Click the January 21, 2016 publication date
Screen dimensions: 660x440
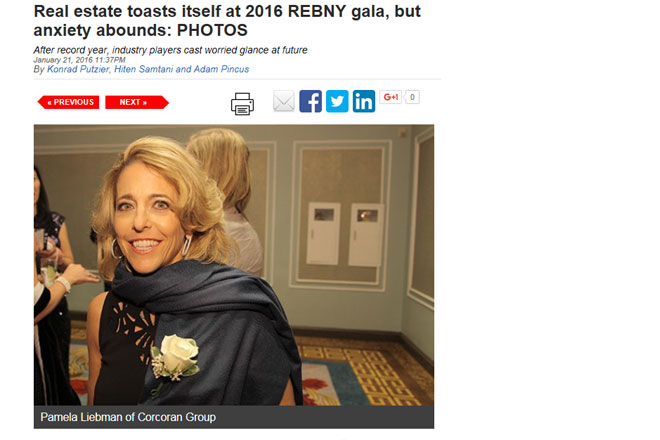(80, 60)
